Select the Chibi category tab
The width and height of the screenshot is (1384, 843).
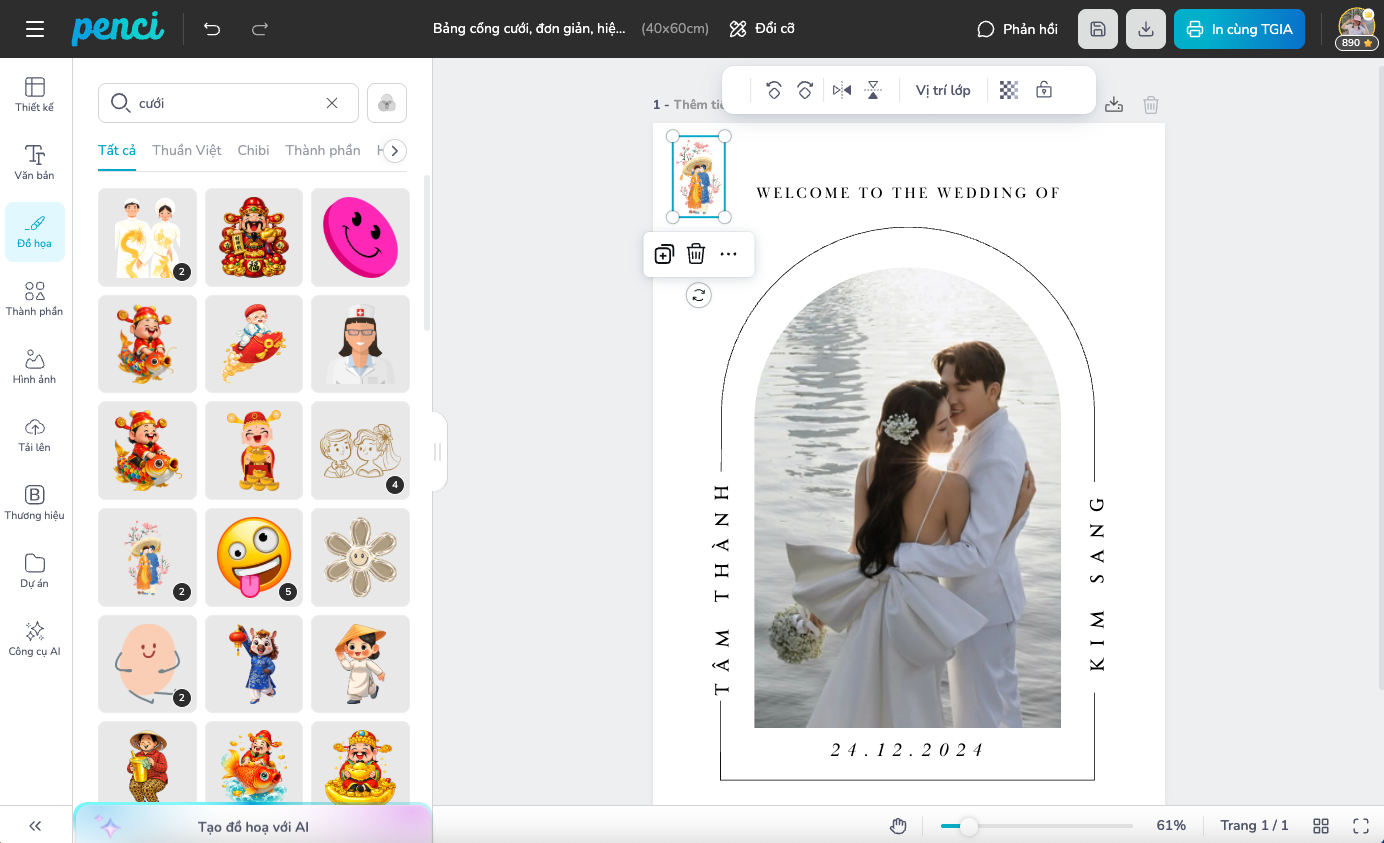pos(253,150)
